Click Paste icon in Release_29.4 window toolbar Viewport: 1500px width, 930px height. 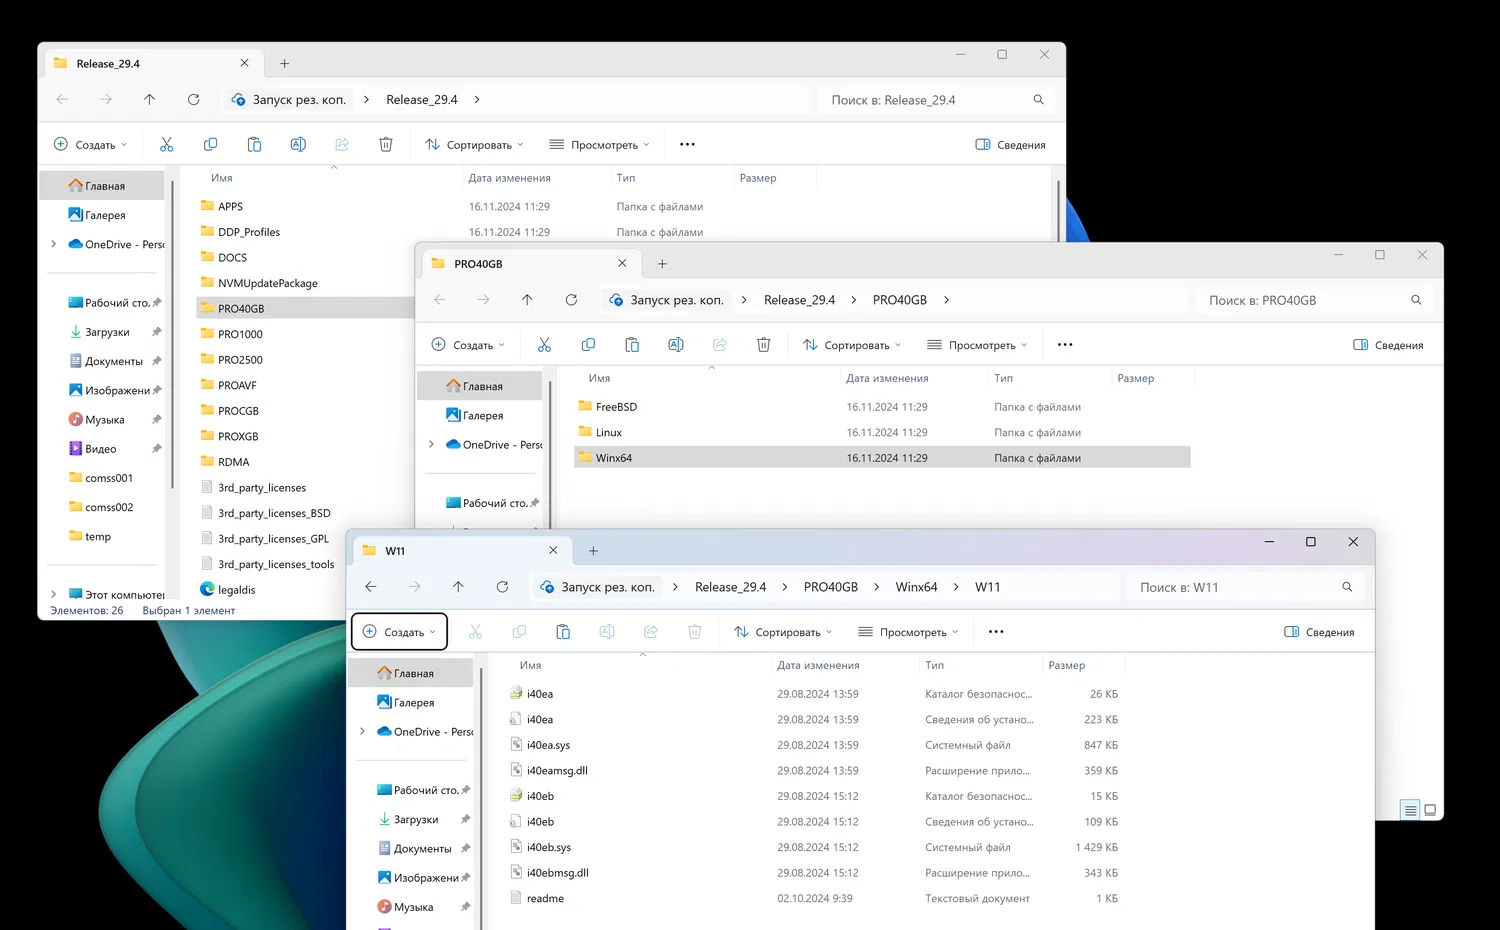click(254, 144)
